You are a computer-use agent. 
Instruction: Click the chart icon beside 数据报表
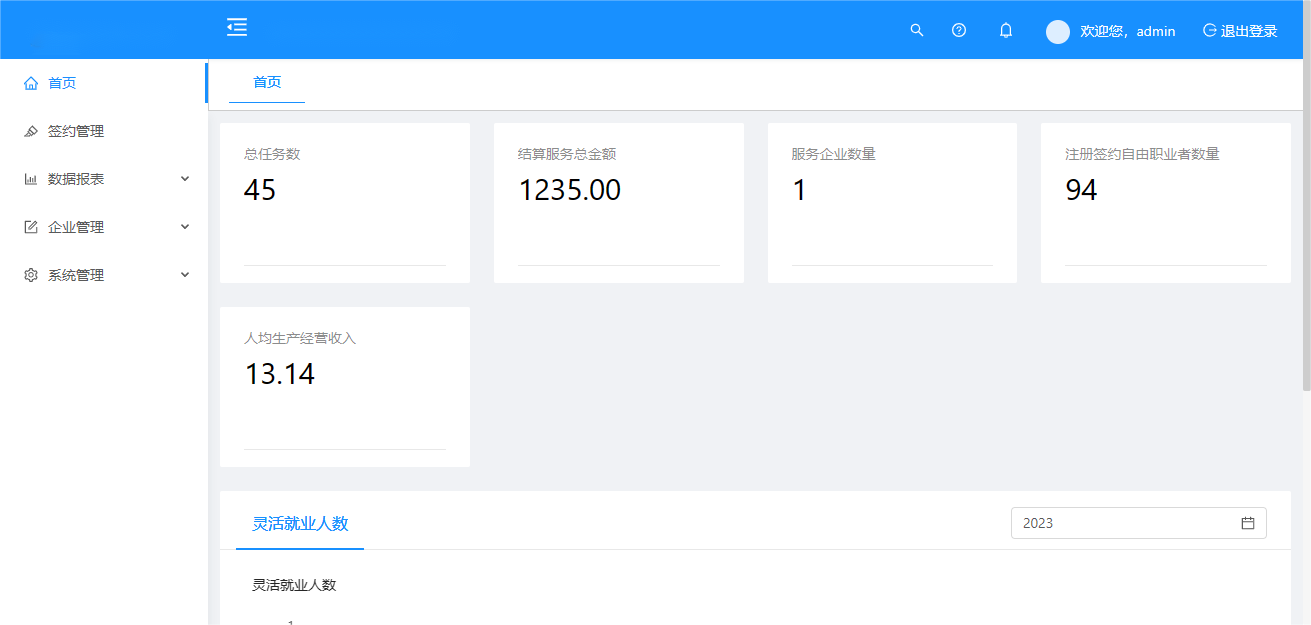pyautogui.click(x=30, y=178)
